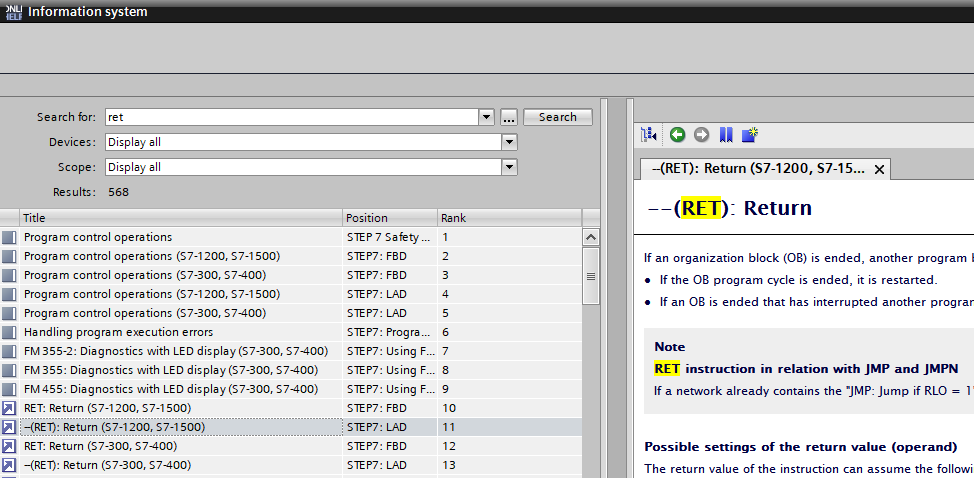The image size is (974, 478).
Task: Sort results by Rank column header
Action: [506, 218]
